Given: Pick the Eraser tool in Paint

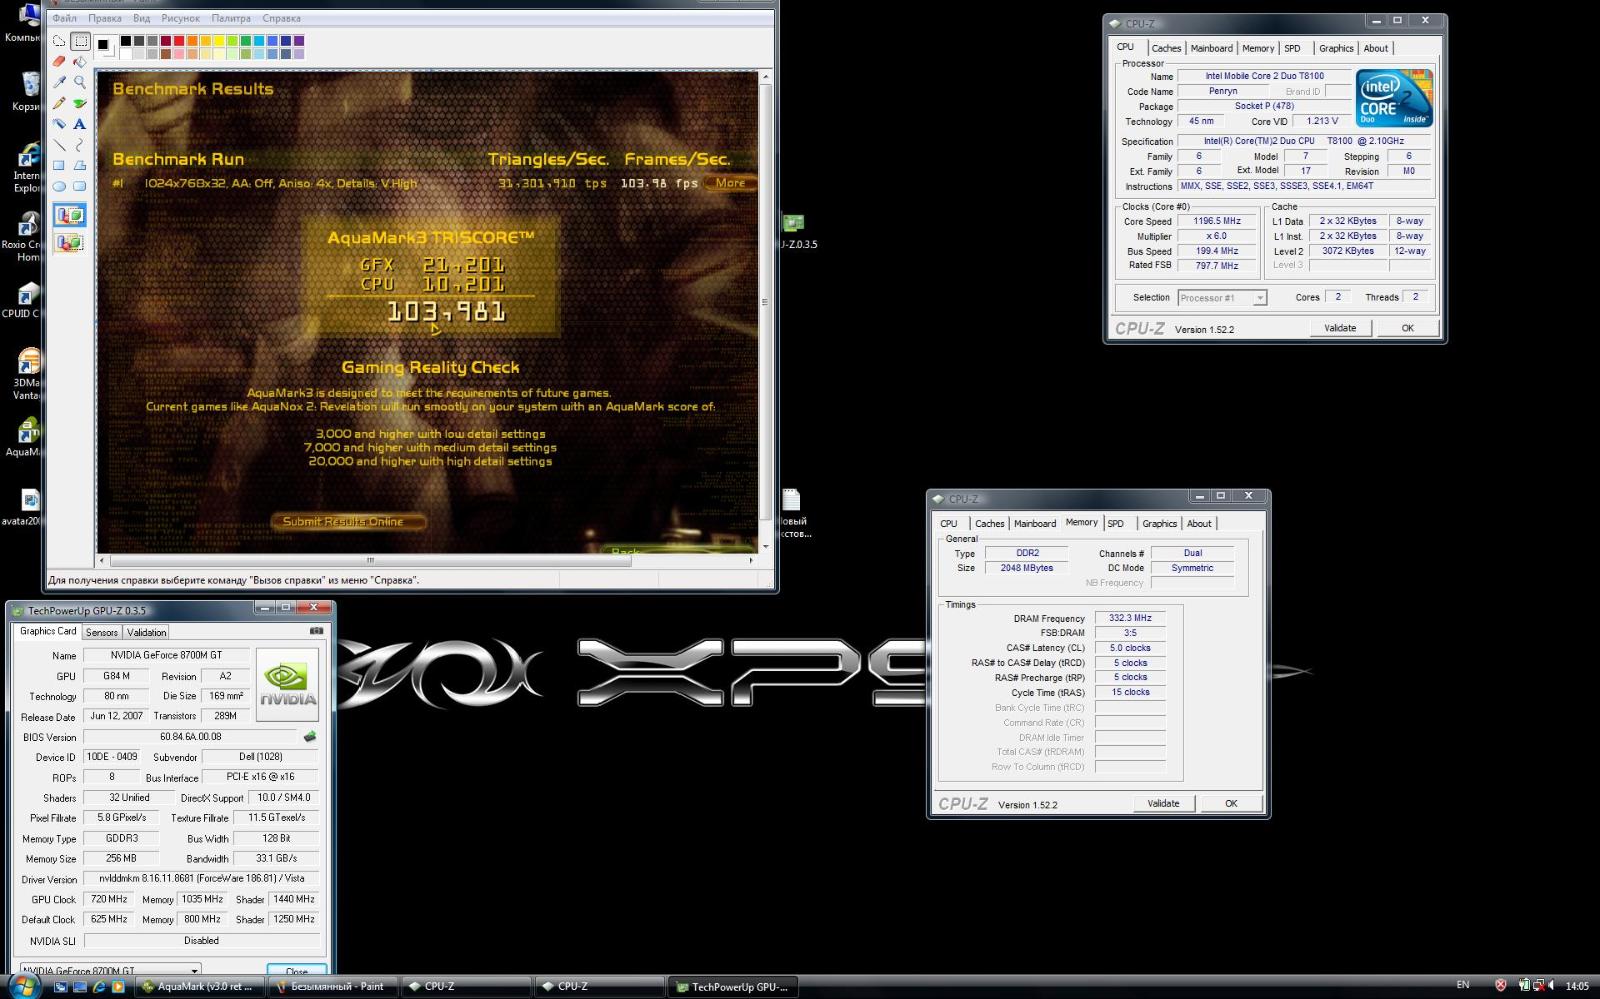Looking at the screenshot, I should tap(59, 62).
